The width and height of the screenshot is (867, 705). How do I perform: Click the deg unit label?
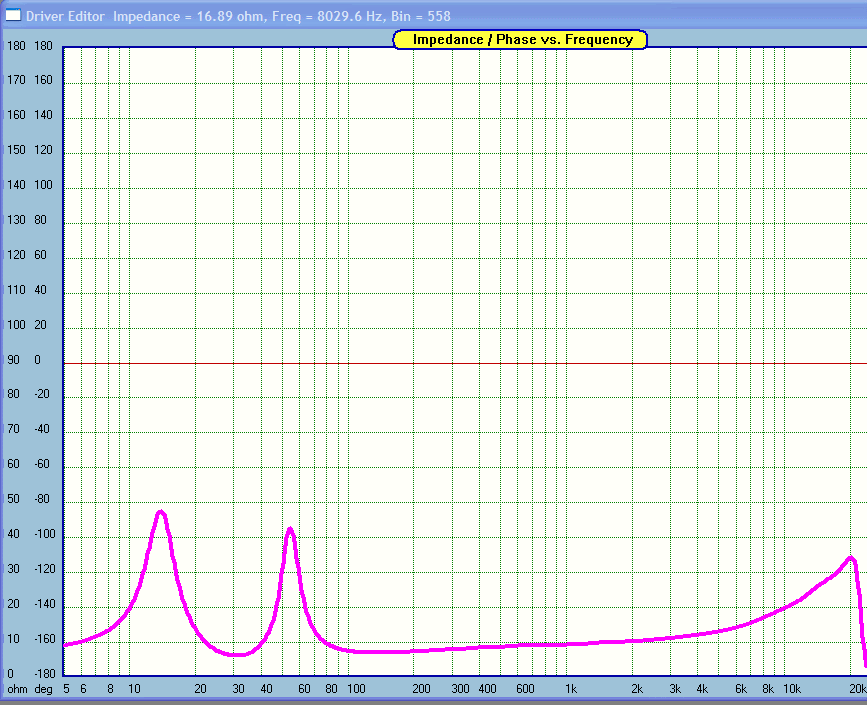click(x=44, y=690)
